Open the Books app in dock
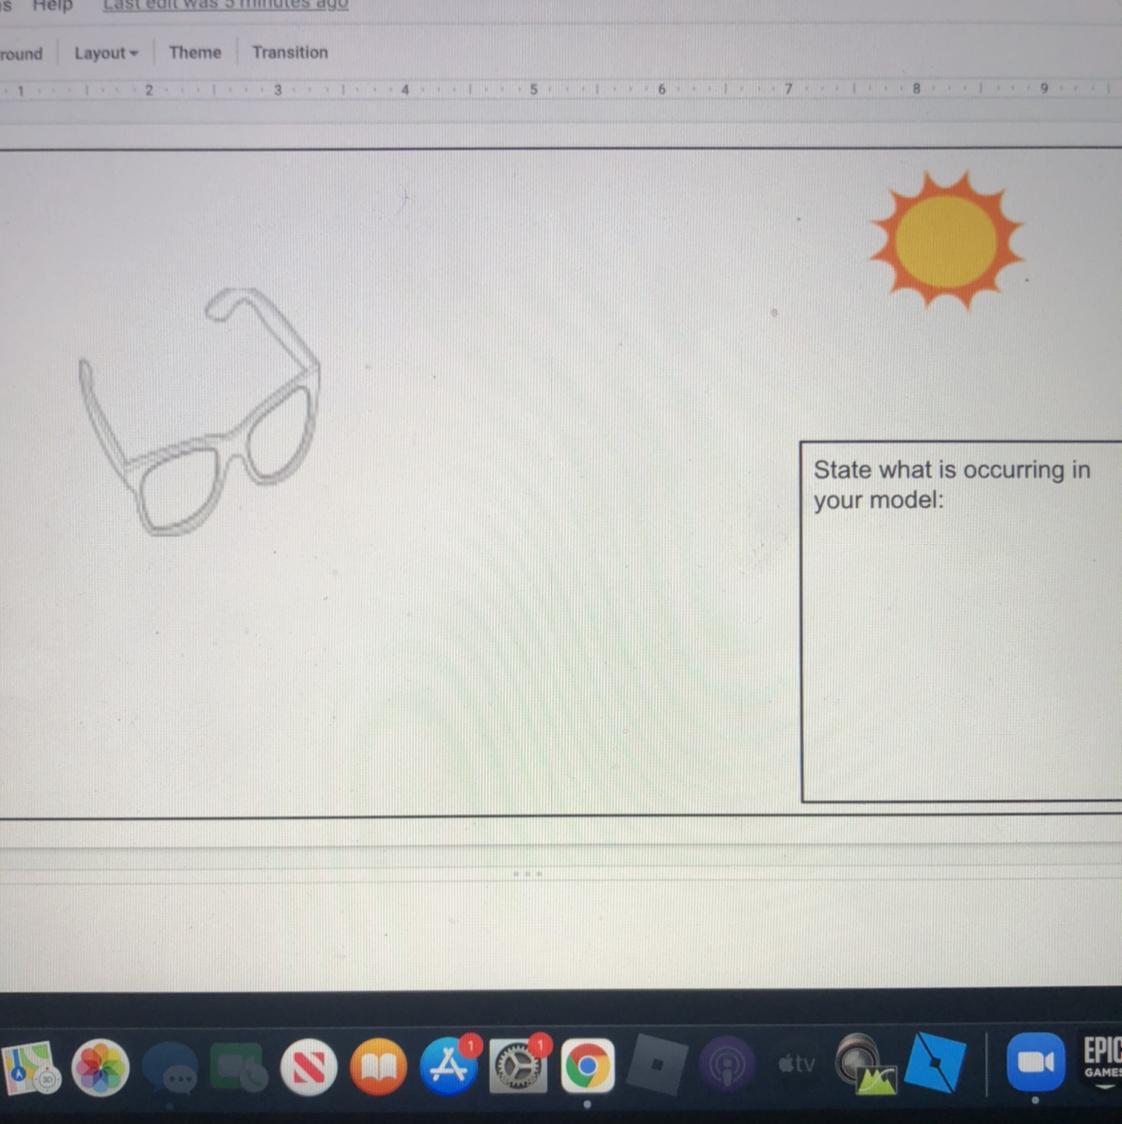The height and width of the screenshot is (1124, 1122). pyautogui.click(x=378, y=1067)
